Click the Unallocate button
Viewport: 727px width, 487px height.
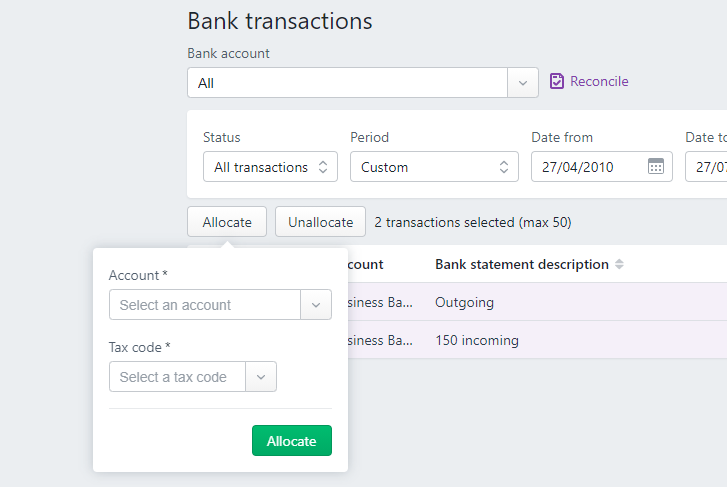tap(320, 222)
